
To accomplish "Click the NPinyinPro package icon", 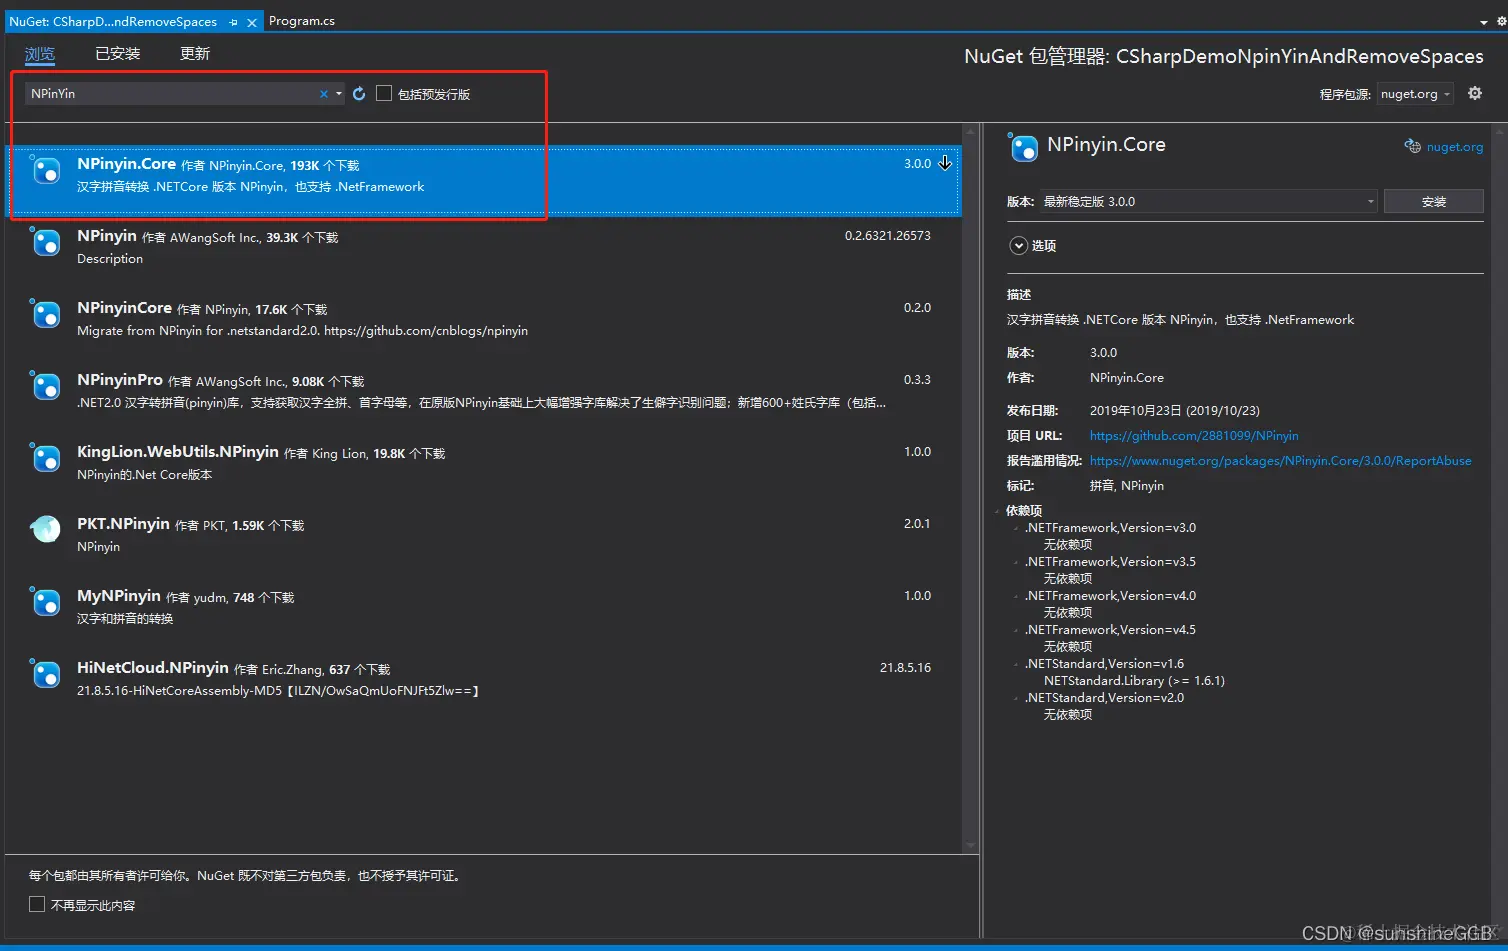I will click(x=46, y=386).
